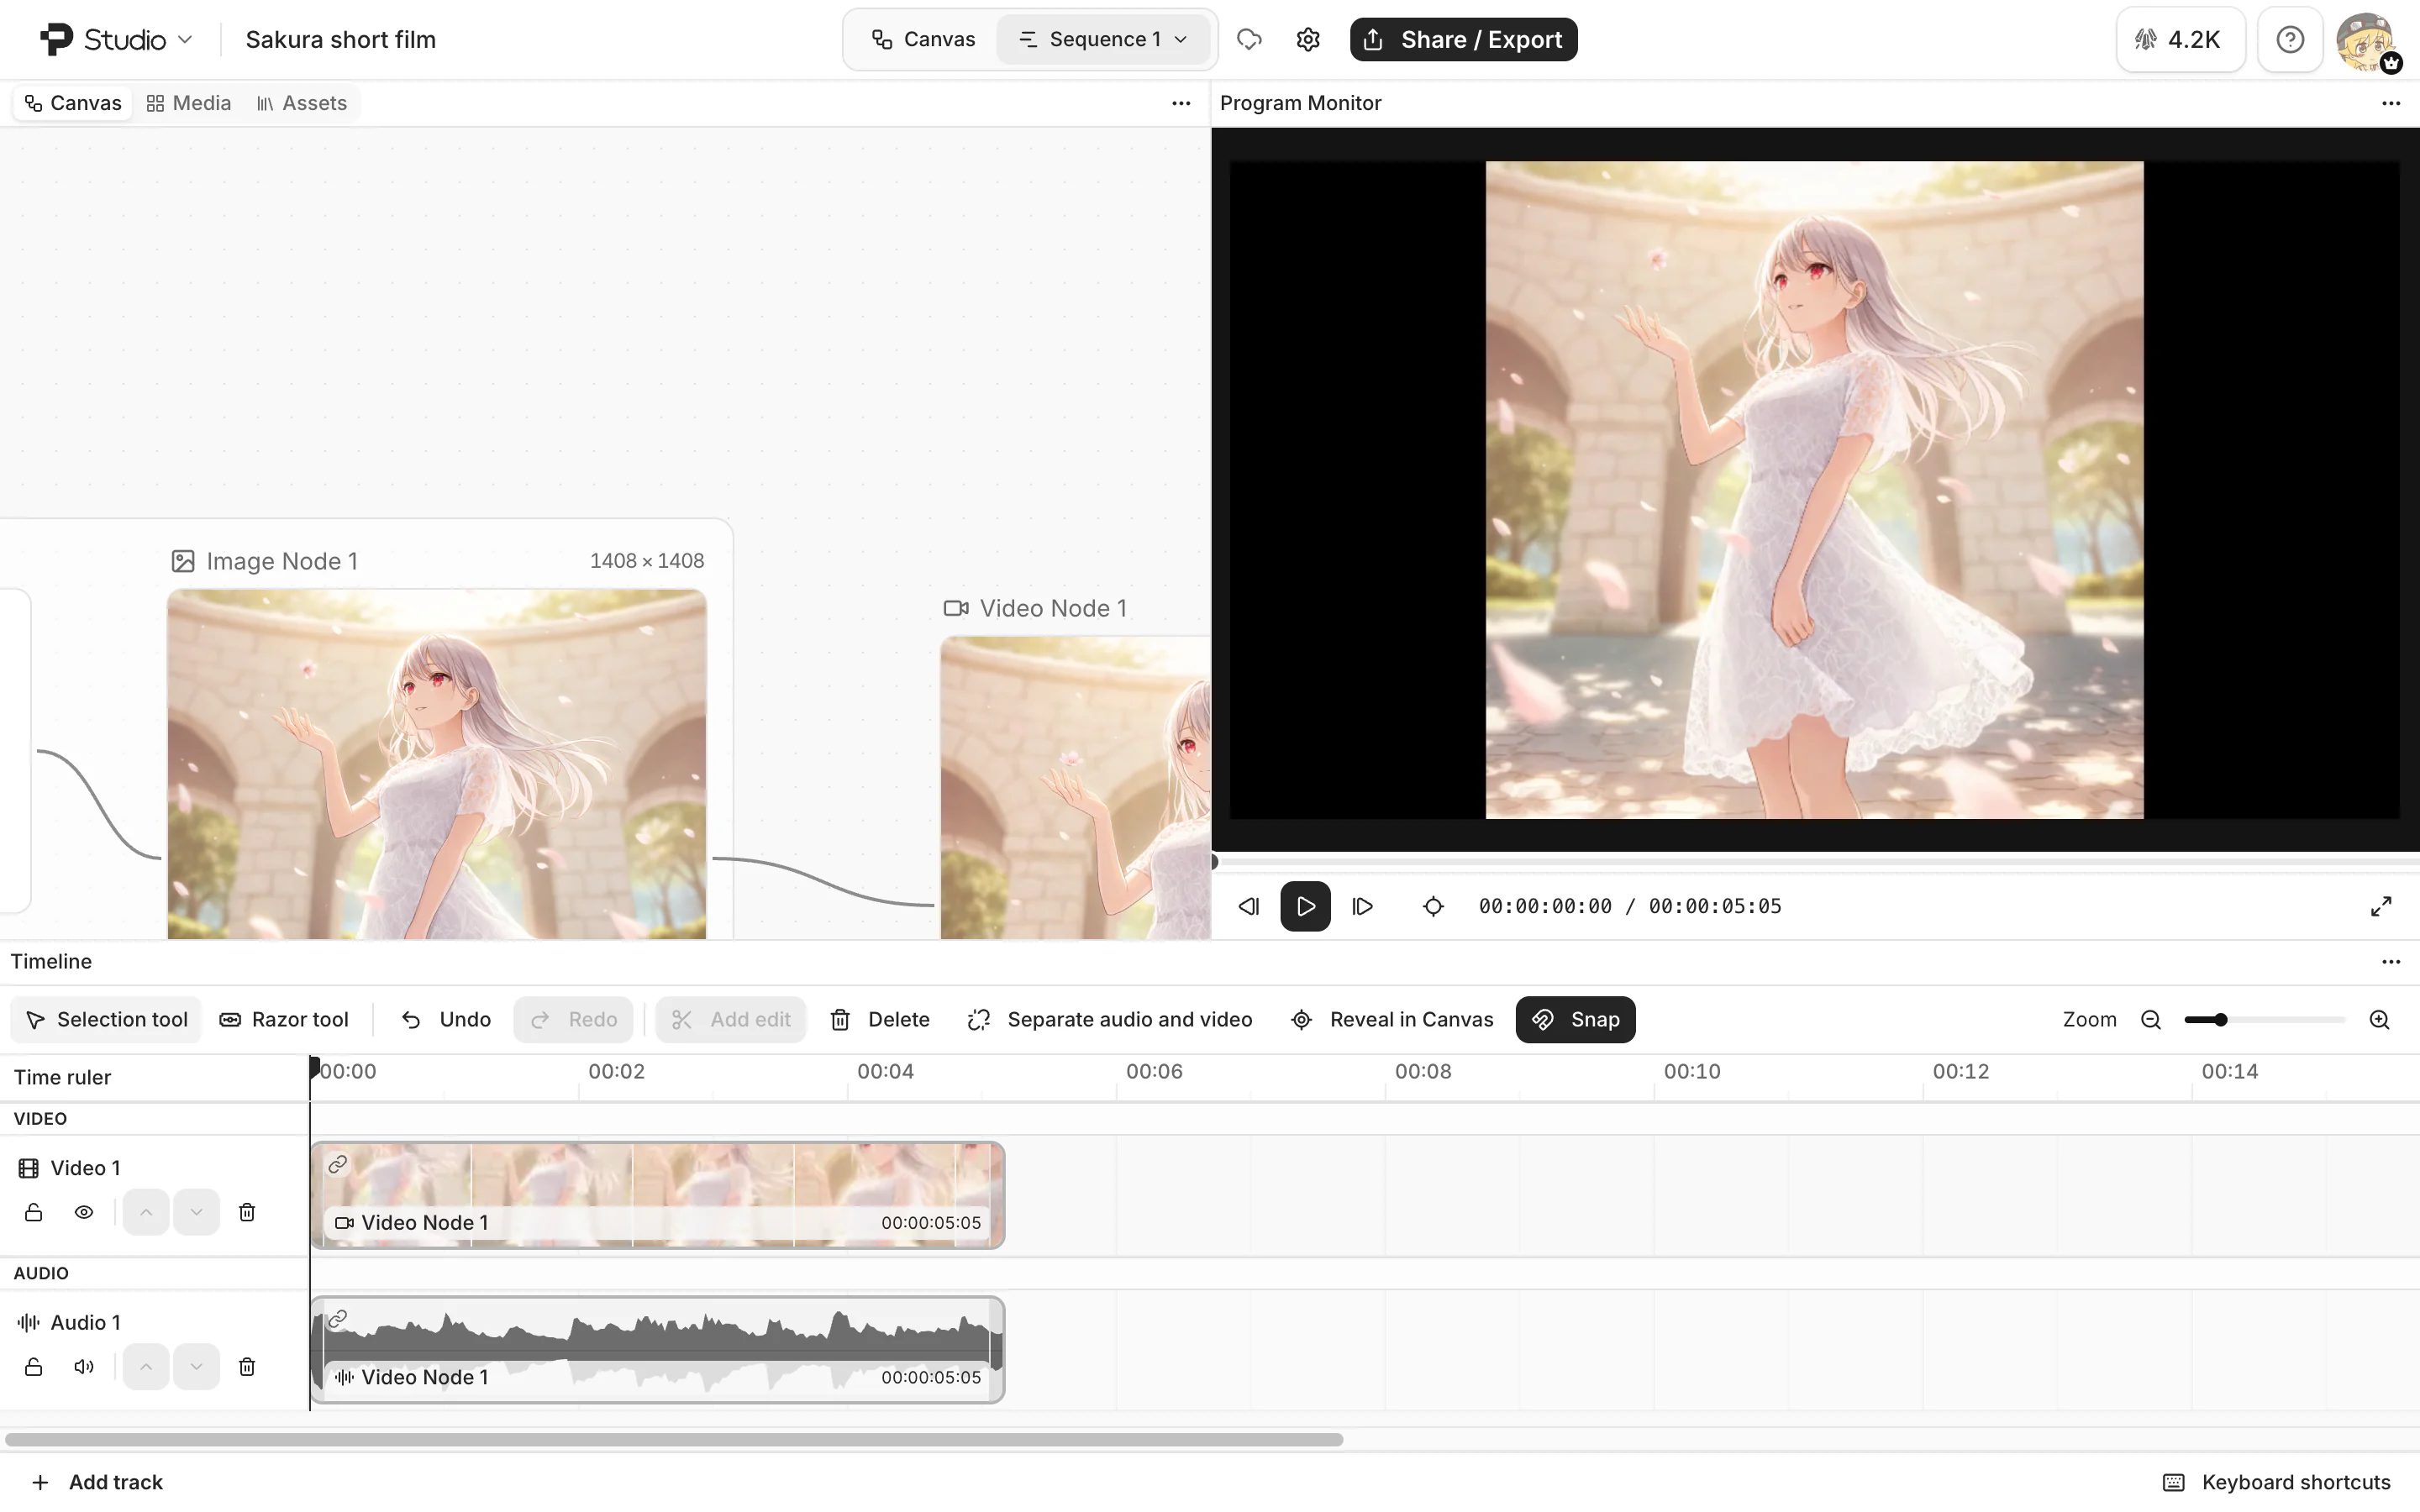Adjust the timeline Zoom slider
The image size is (2420, 1512).
click(2264, 1019)
